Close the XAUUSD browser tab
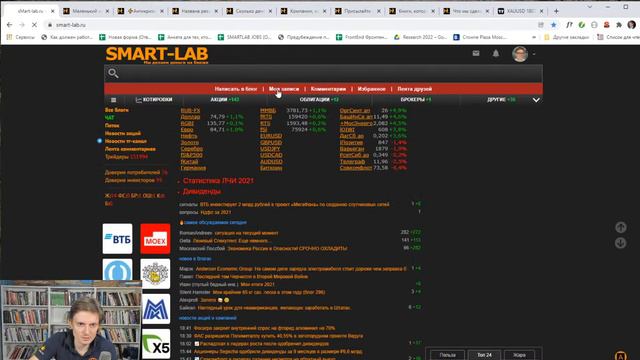This screenshot has width=640, height=360. pyautogui.click(x=542, y=11)
